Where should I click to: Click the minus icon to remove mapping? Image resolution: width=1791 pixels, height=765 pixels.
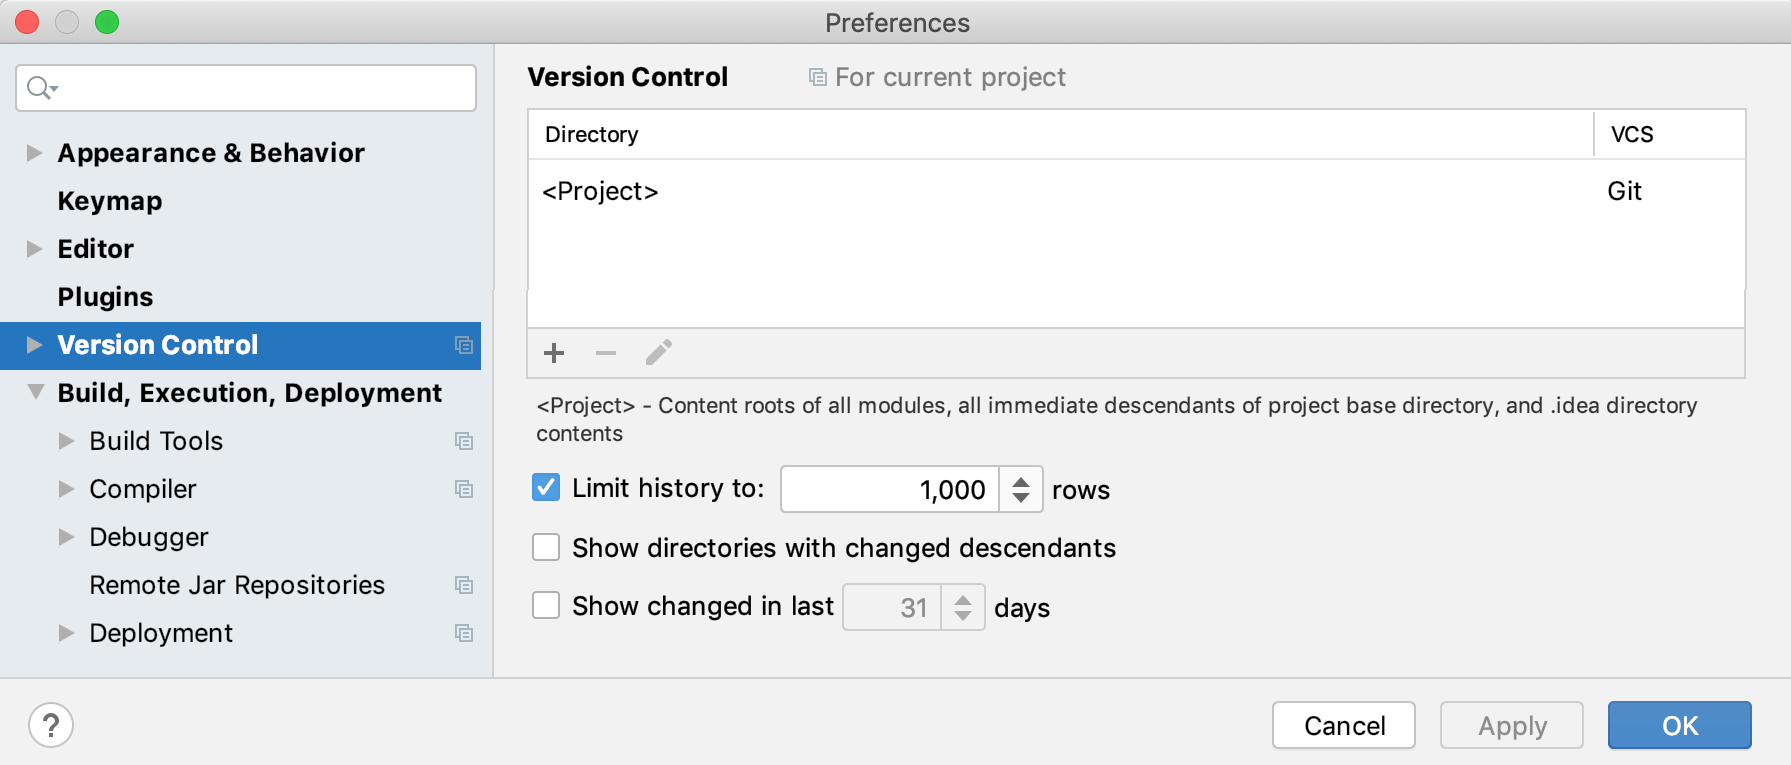pos(606,353)
